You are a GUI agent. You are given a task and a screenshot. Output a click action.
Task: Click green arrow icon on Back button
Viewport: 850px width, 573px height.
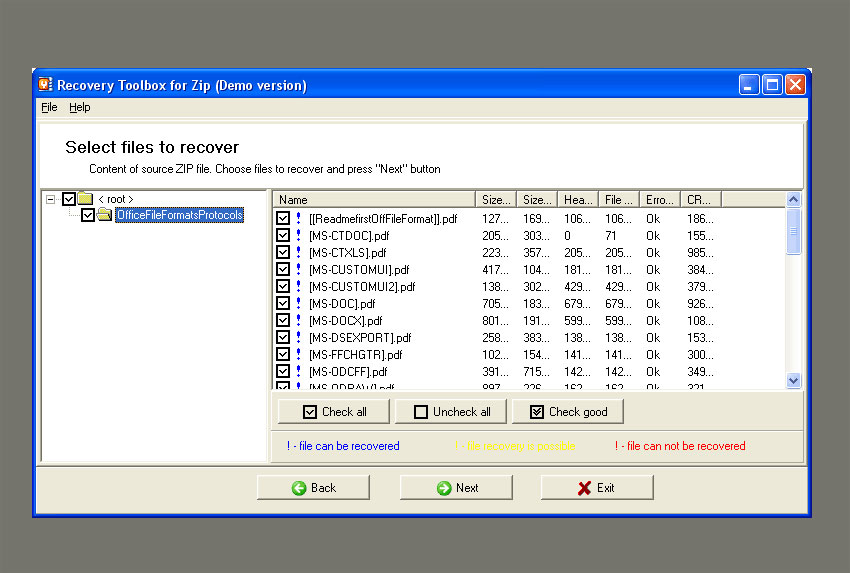tap(299, 488)
